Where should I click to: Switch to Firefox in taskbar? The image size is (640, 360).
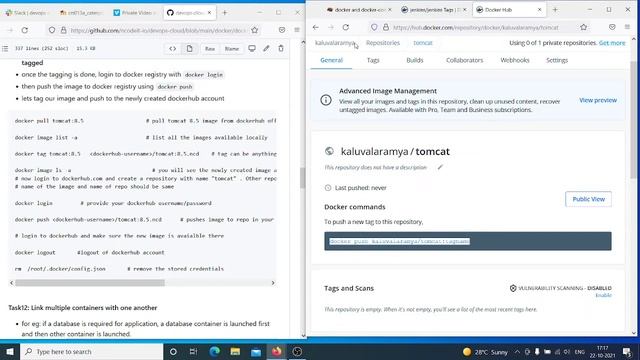click(x=277, y=351)
